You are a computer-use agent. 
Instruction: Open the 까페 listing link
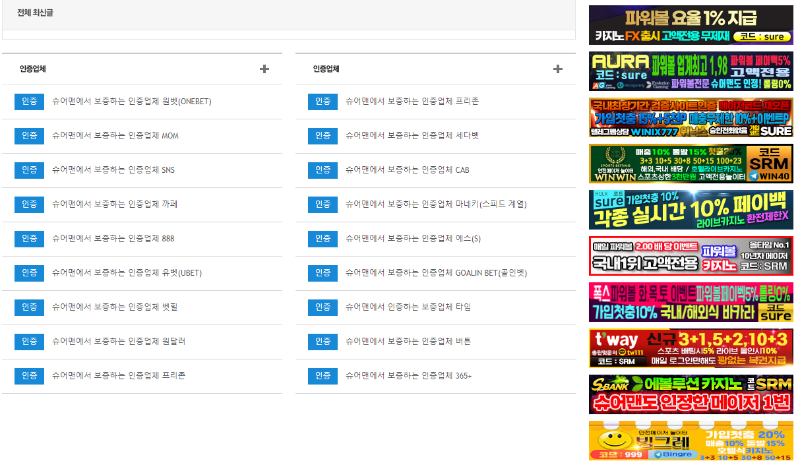(x=114, y=205)
